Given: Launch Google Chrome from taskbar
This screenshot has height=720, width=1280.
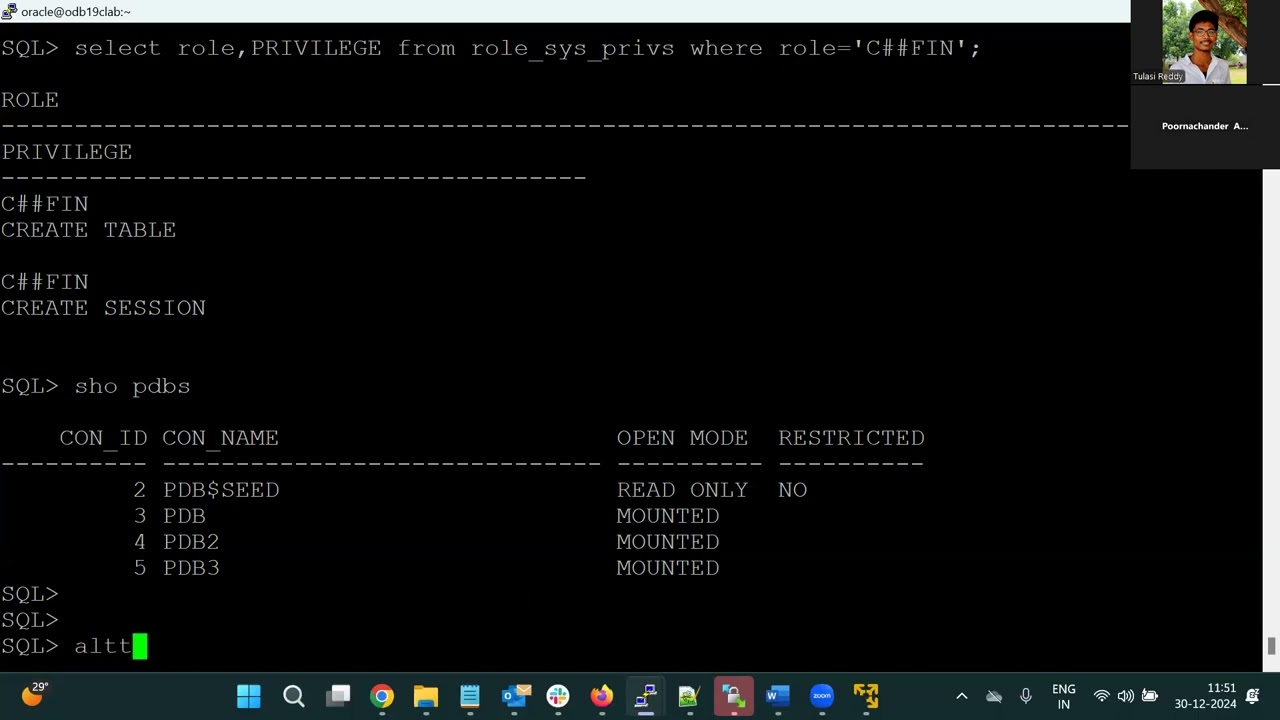Looking at the screenshot, I should pos(382,696).
